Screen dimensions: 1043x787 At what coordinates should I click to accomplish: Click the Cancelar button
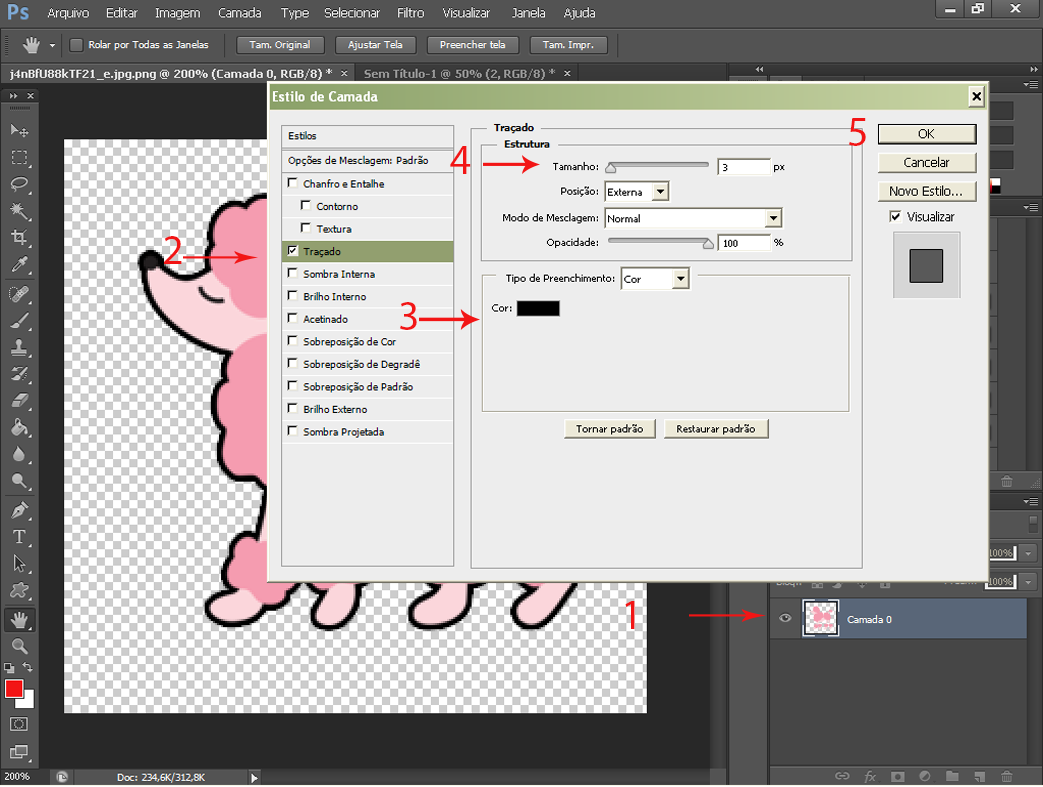[927, 162]
